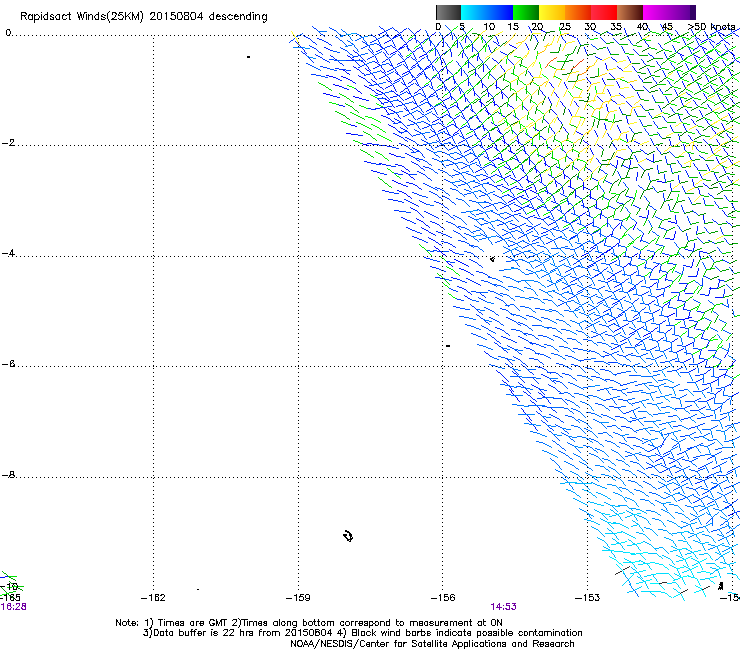The height and width of the screenshot is (650, 740).
Task: Click the purple time stamp '14:53'
Action: pos(504,607)
